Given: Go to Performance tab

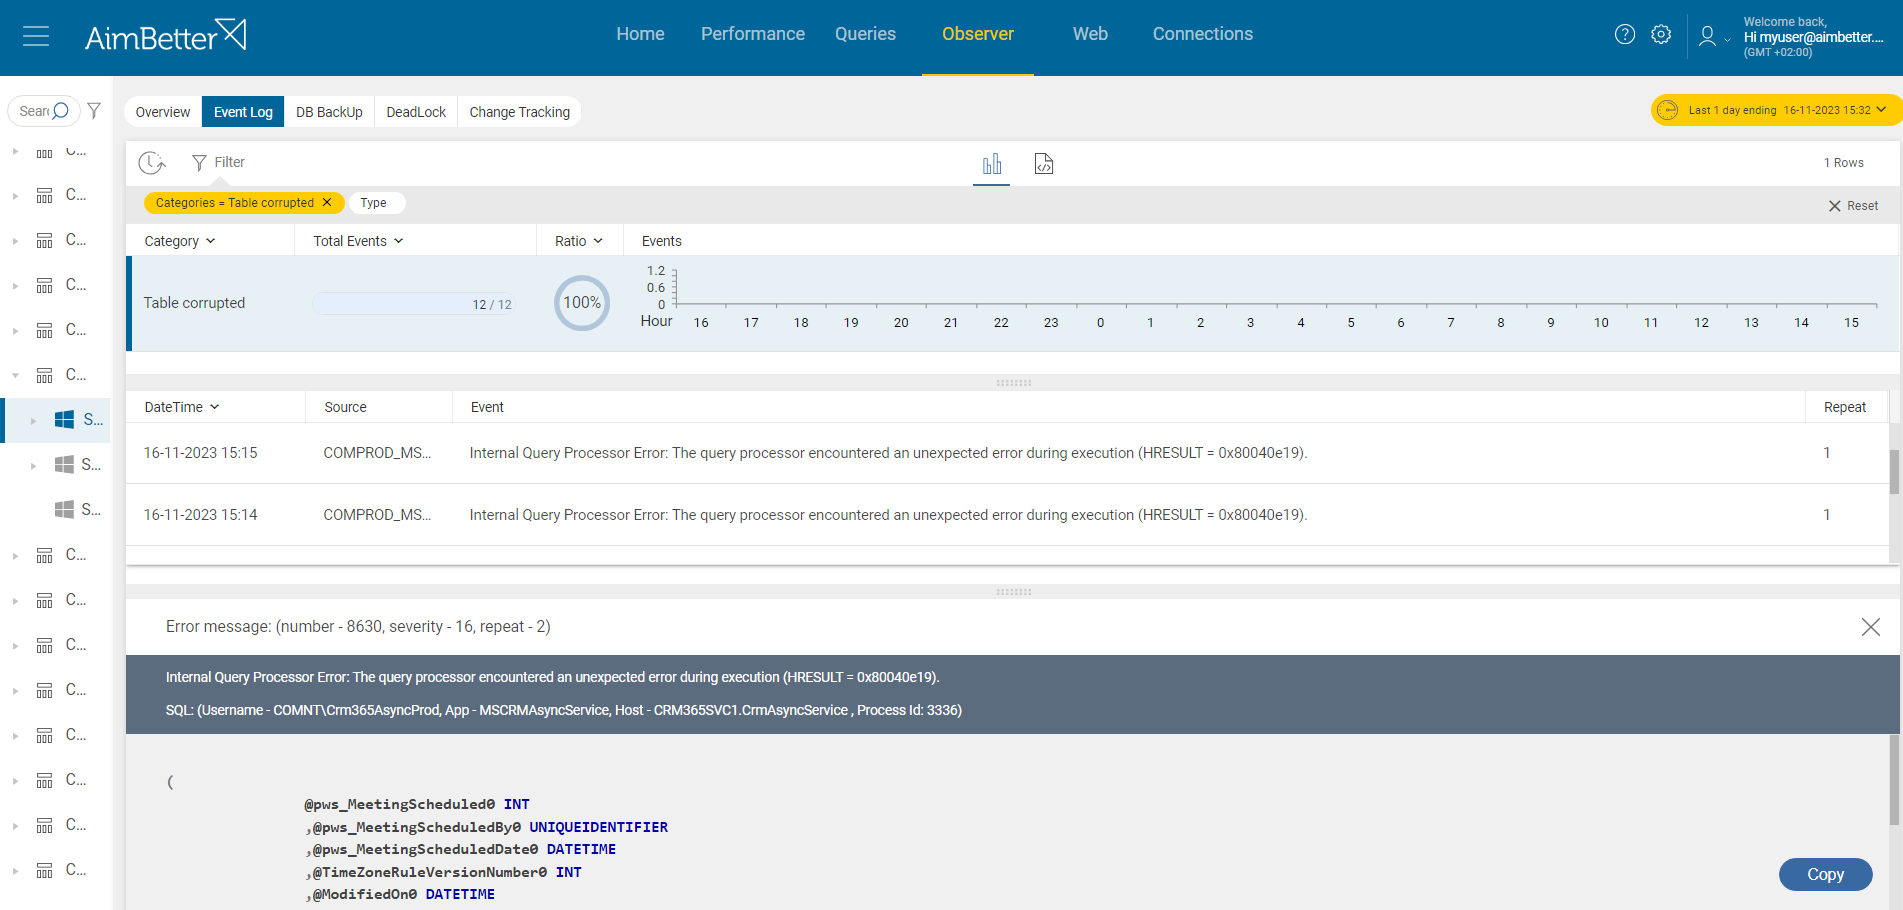Looking at the screenshot, I should point(753,34).
